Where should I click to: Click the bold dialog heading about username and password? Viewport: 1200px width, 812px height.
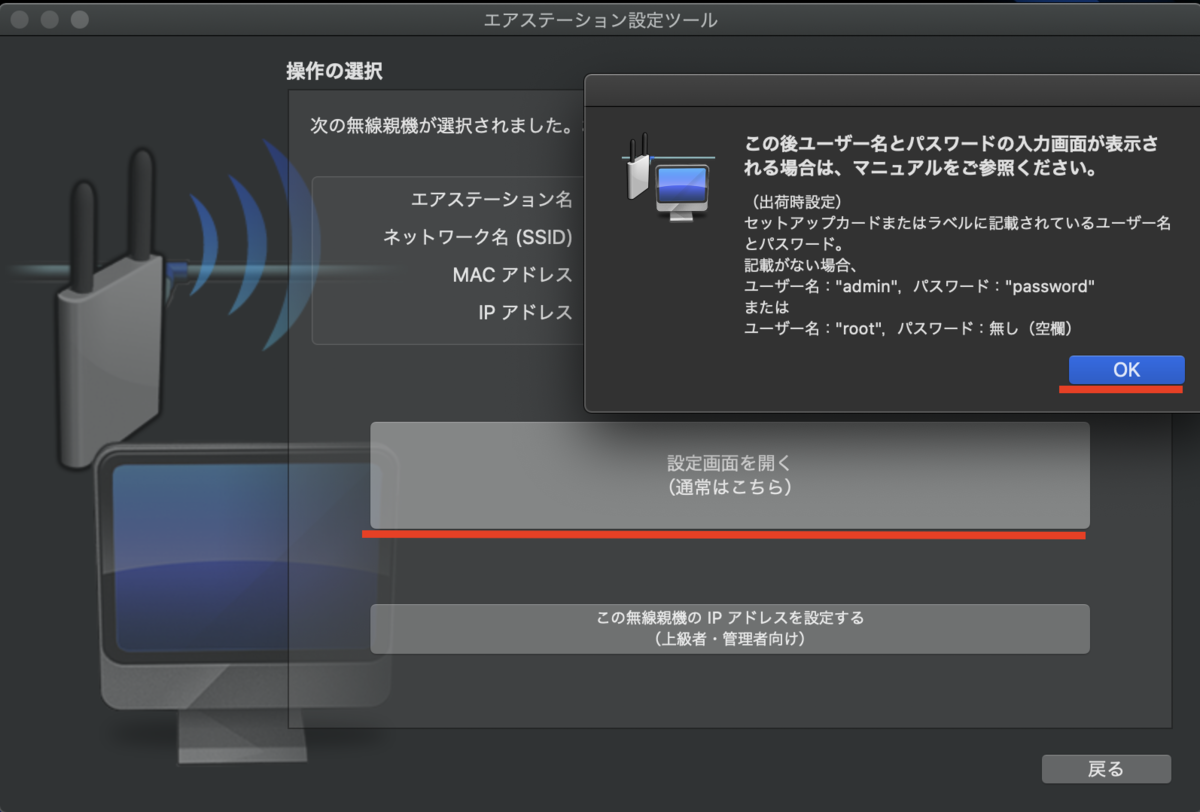point(952,156)
